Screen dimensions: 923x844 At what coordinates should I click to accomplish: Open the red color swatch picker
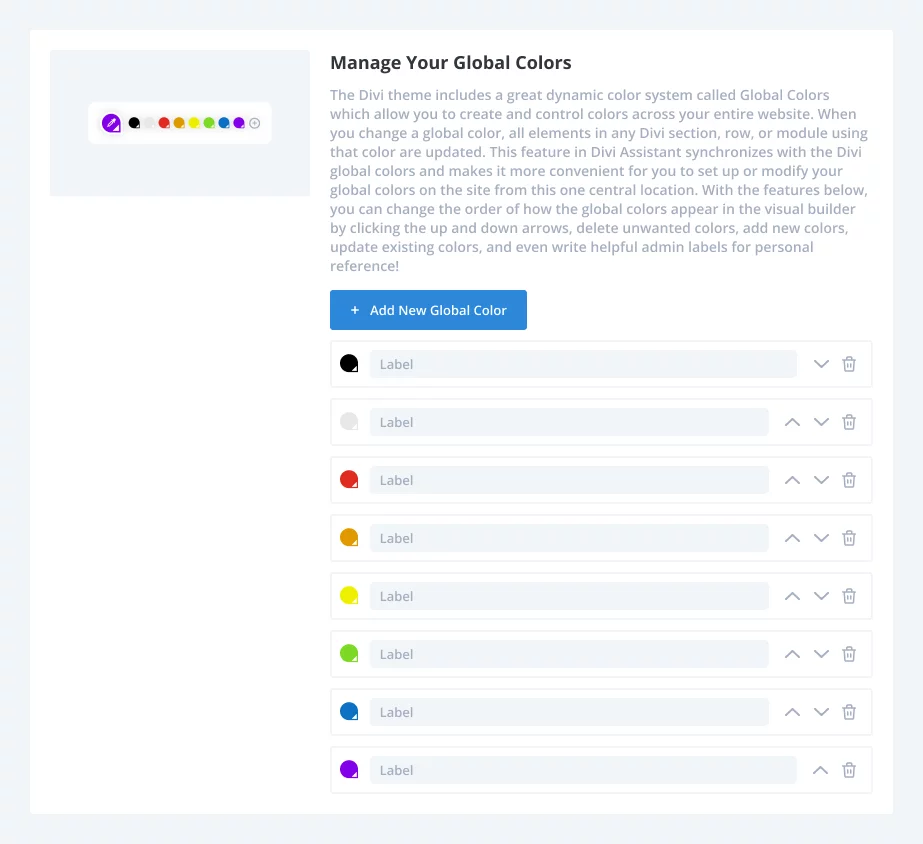pyautogui.click(x=349, y=479)
